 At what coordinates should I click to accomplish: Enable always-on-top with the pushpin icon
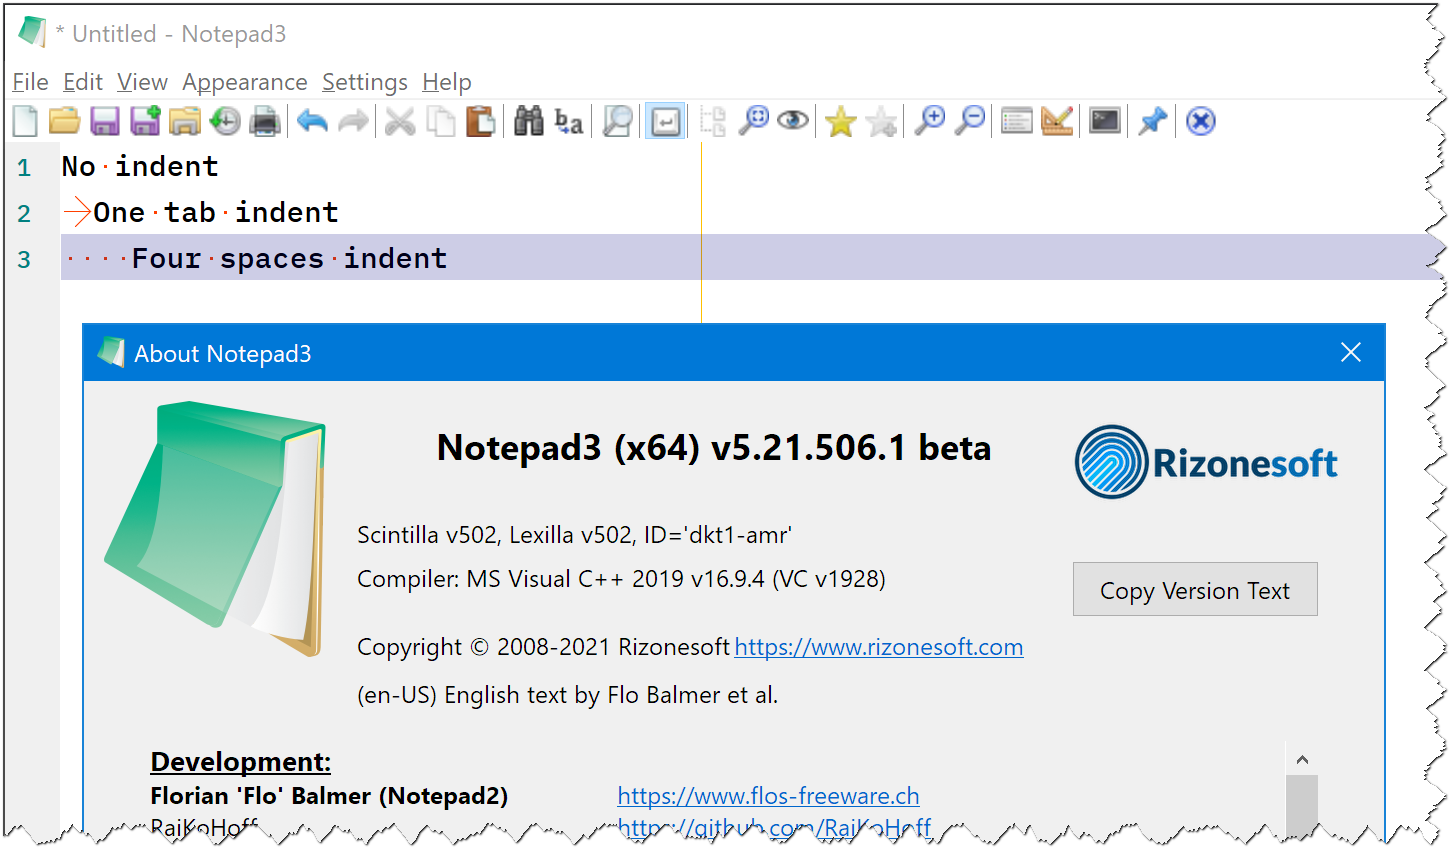[1152, 120]
